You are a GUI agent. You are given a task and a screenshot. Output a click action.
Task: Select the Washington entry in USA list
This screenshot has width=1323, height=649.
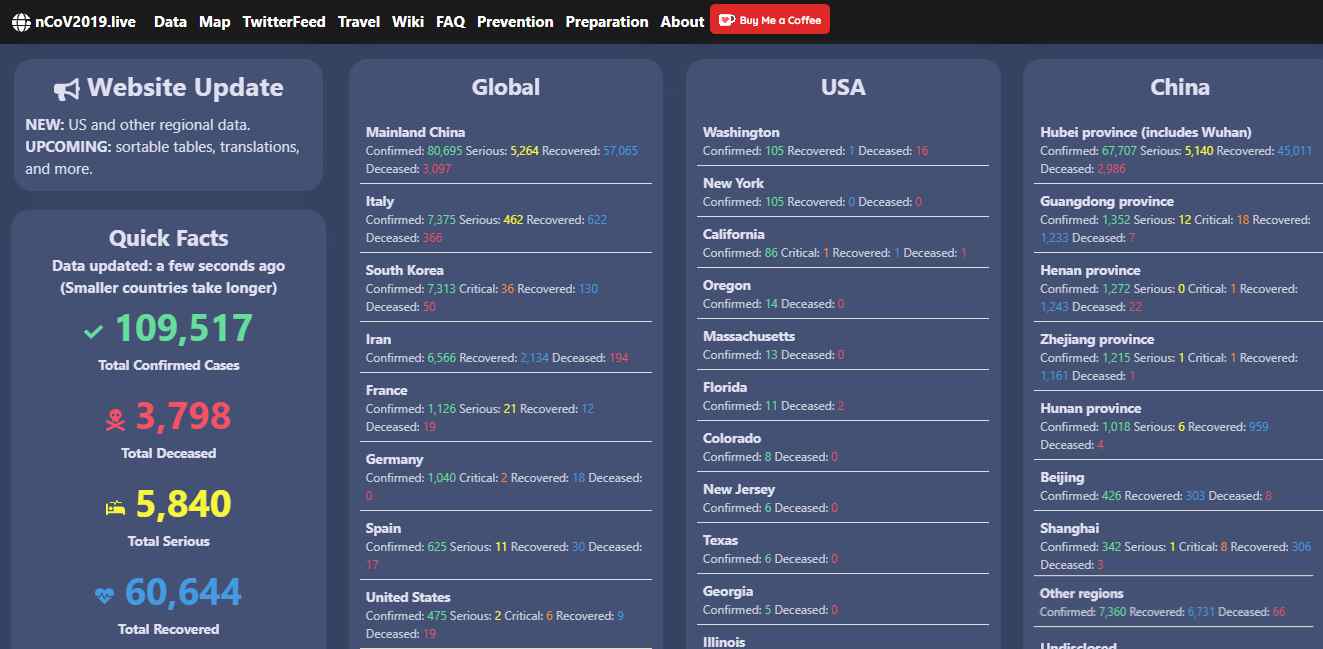741,132
